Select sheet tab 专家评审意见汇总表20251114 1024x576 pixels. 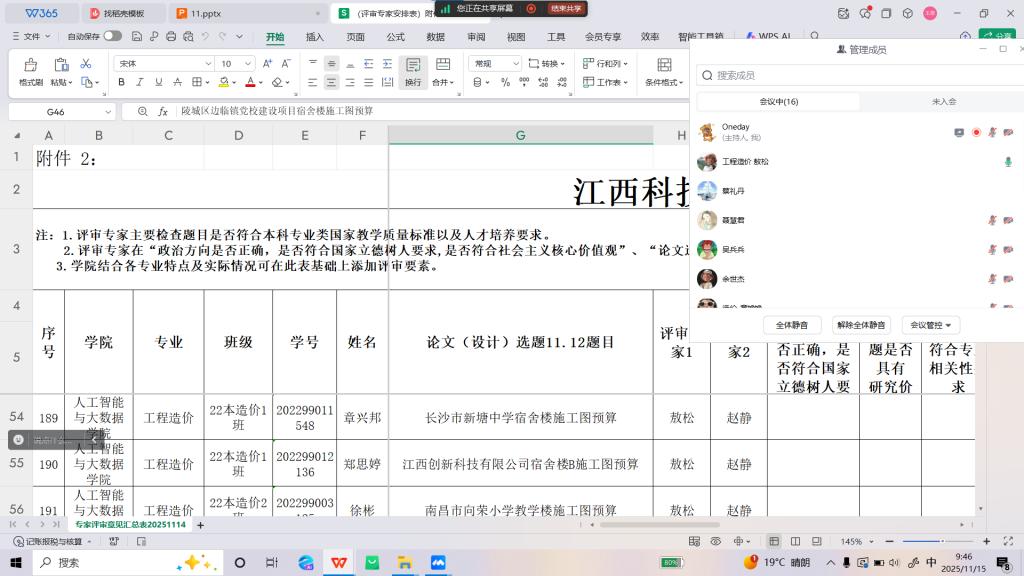[x=130, y=524]
